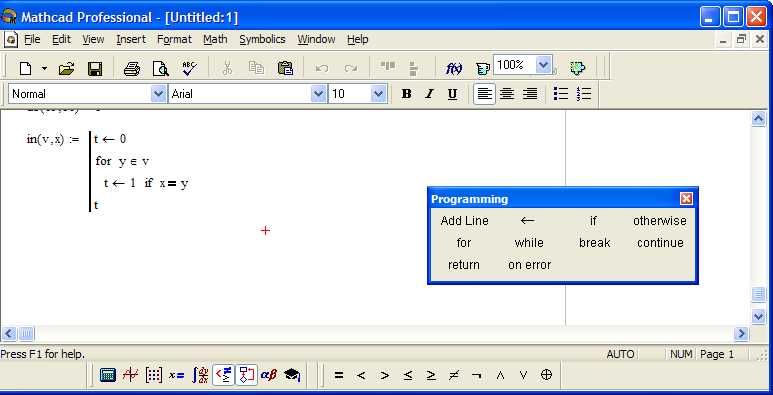Screen dimensions: 773x395
Task: Open the Calculus toolbar integral icon
Action: point(200,375)
